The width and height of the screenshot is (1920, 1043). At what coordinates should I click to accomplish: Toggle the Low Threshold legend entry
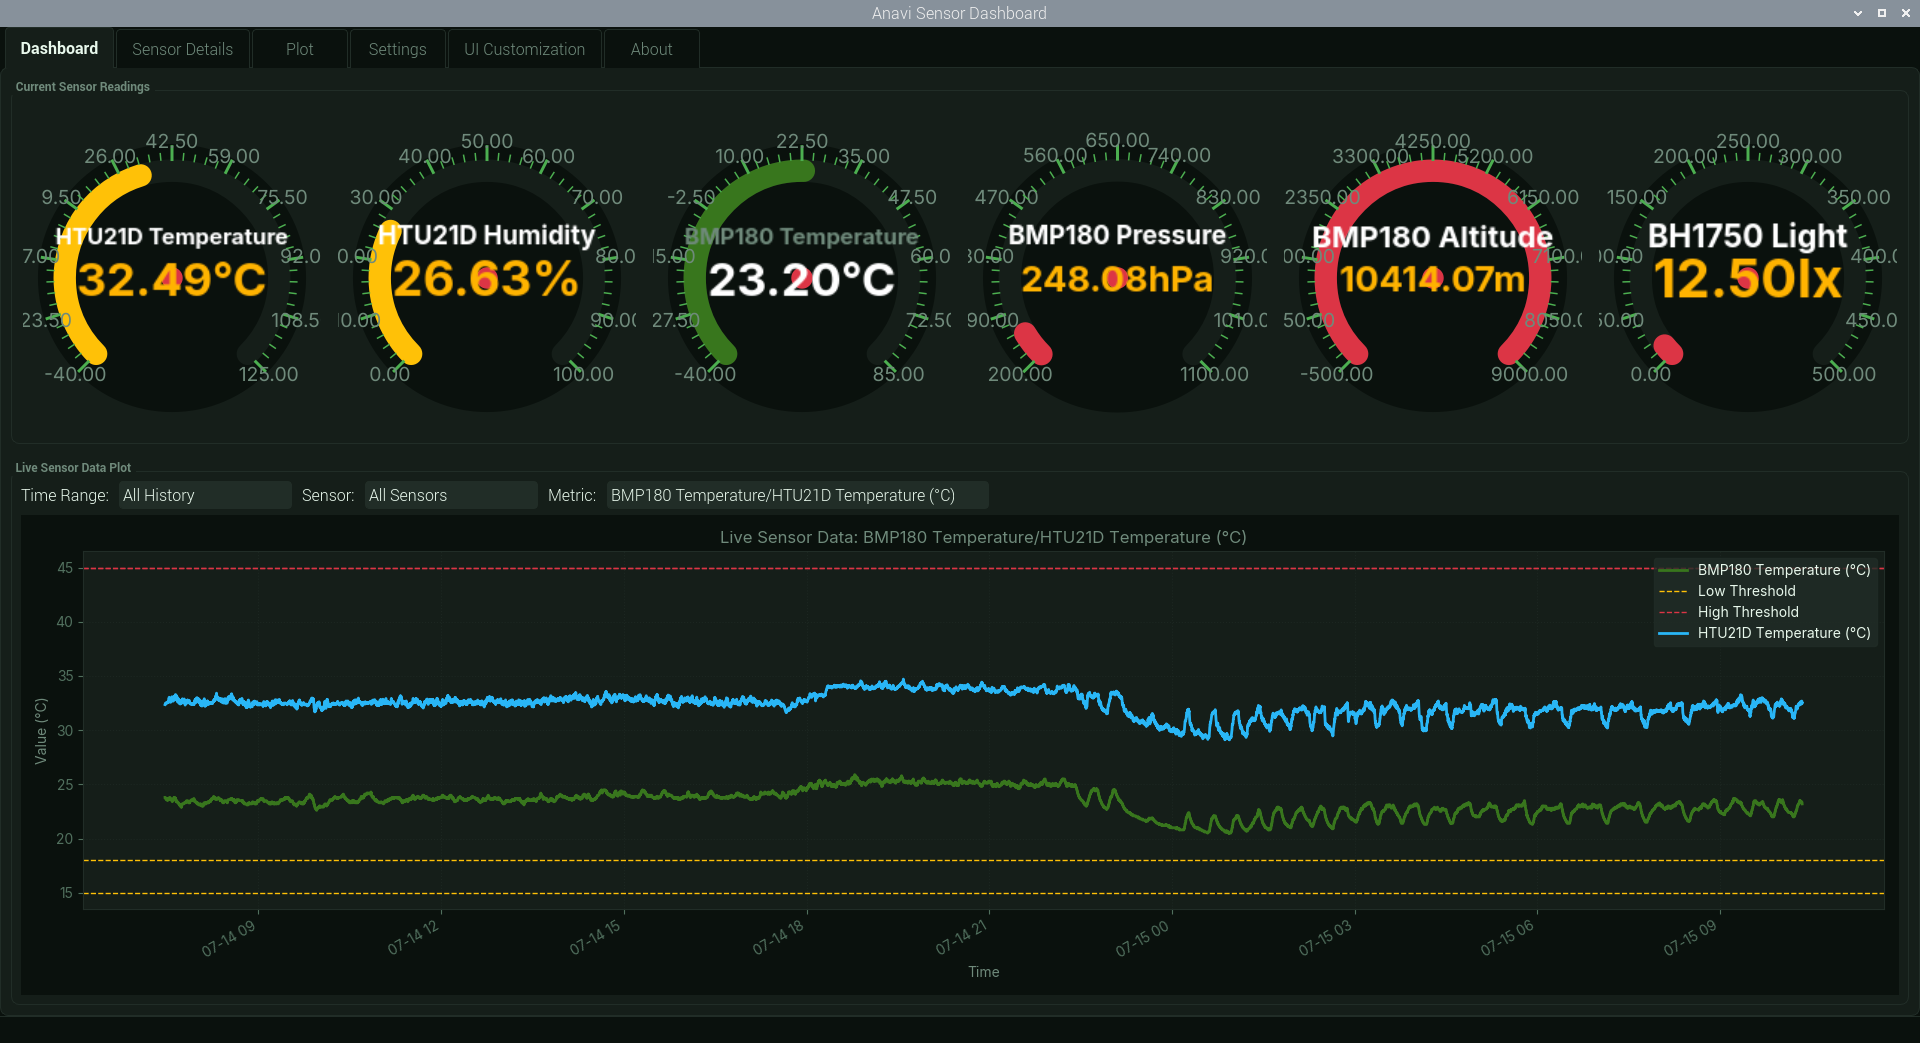coord(1746,591)
